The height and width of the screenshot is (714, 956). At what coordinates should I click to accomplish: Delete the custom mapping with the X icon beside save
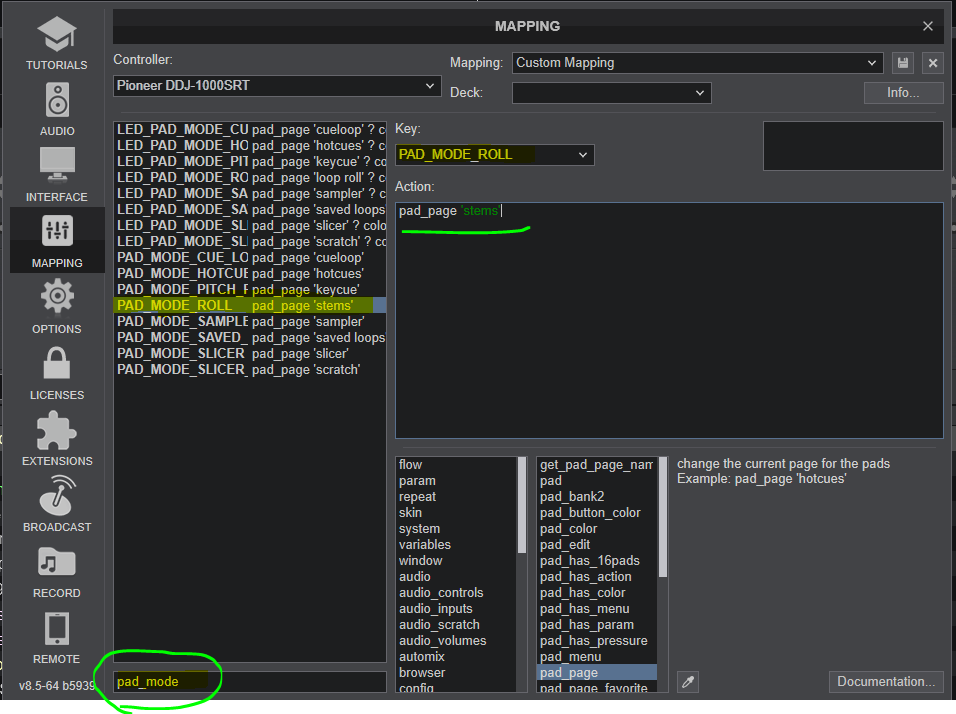(933, 63)
